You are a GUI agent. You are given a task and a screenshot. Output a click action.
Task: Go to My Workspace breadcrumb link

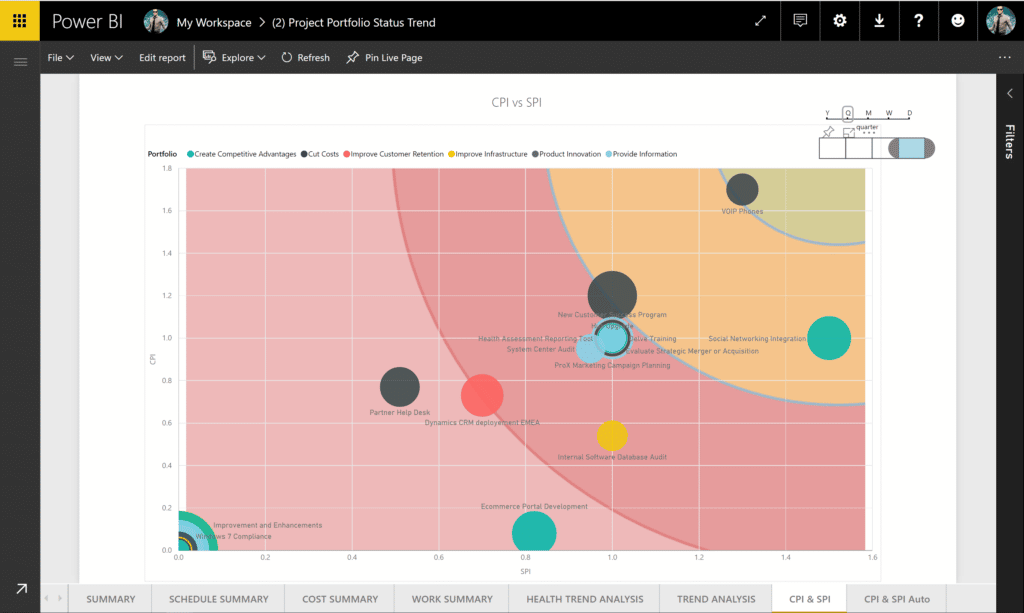[214, 22]
